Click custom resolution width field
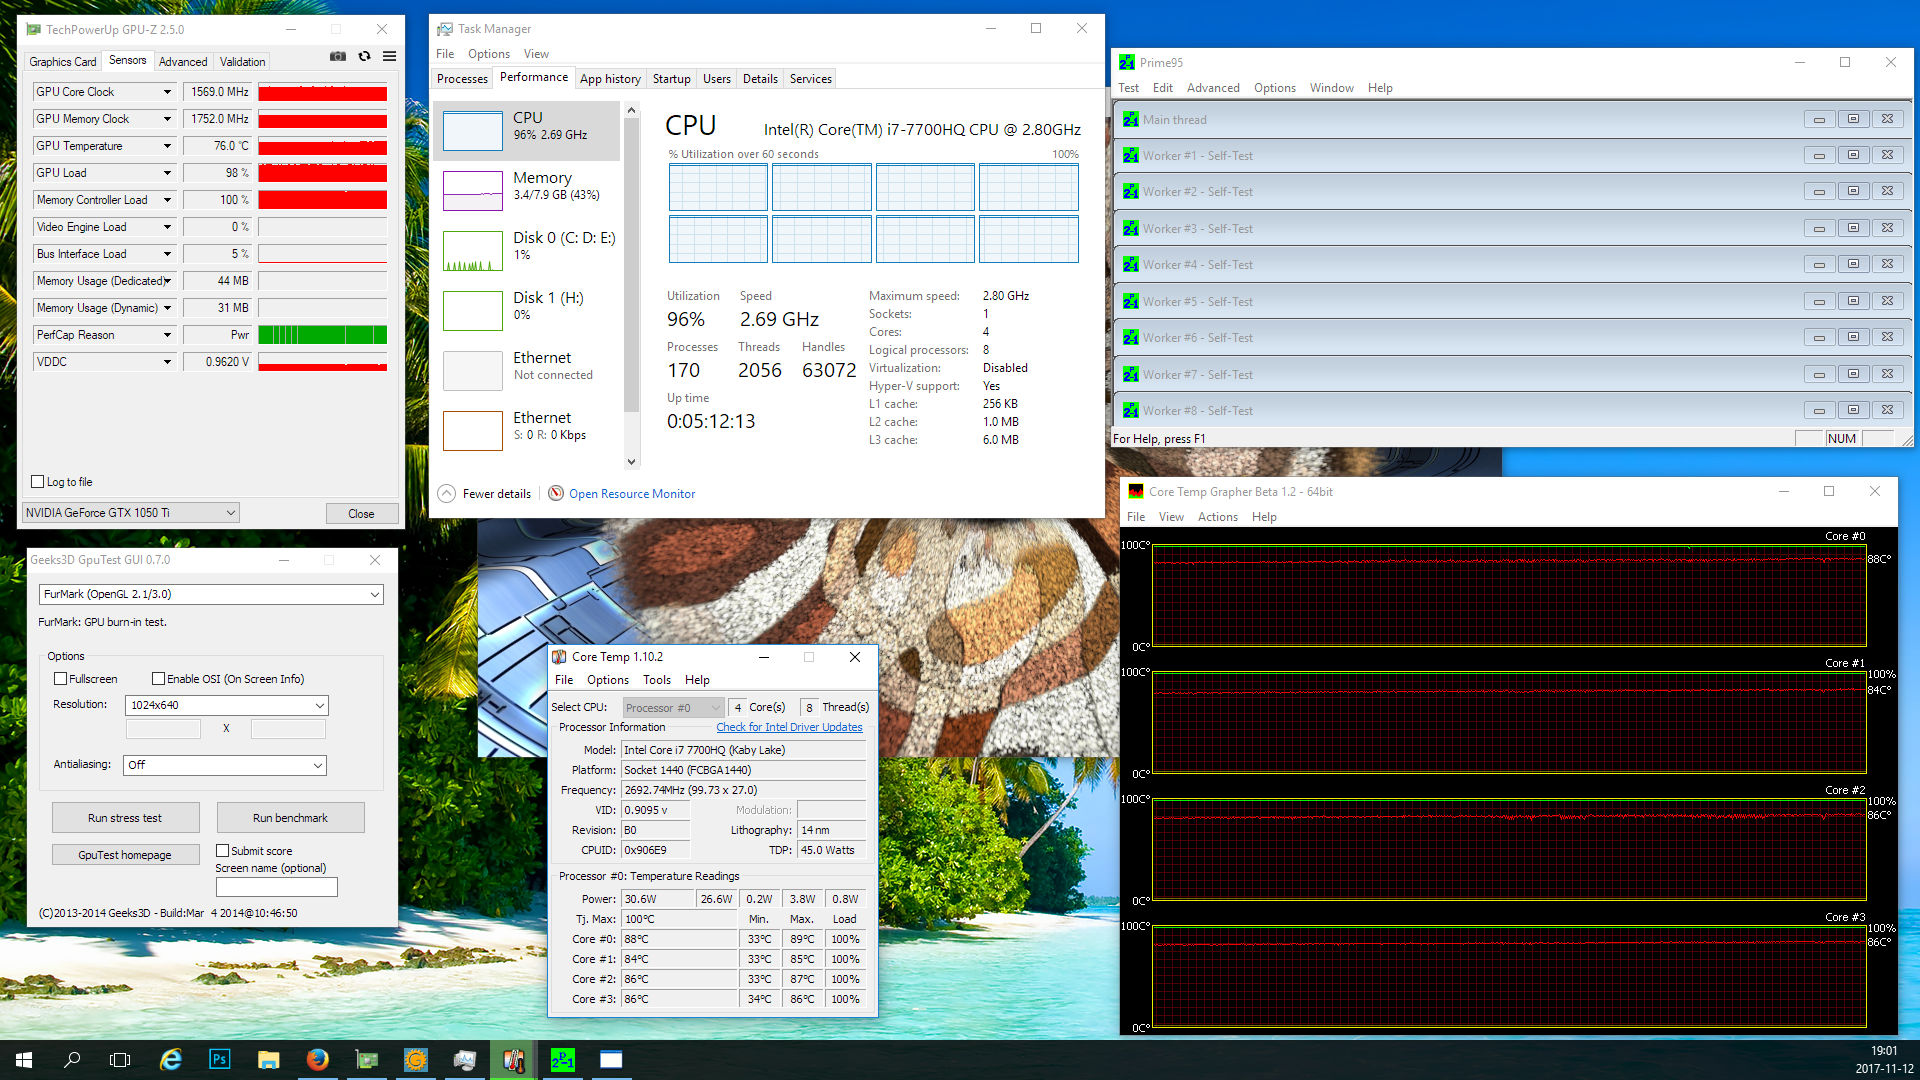The image size is (1920, 1080). click(163, 729)
